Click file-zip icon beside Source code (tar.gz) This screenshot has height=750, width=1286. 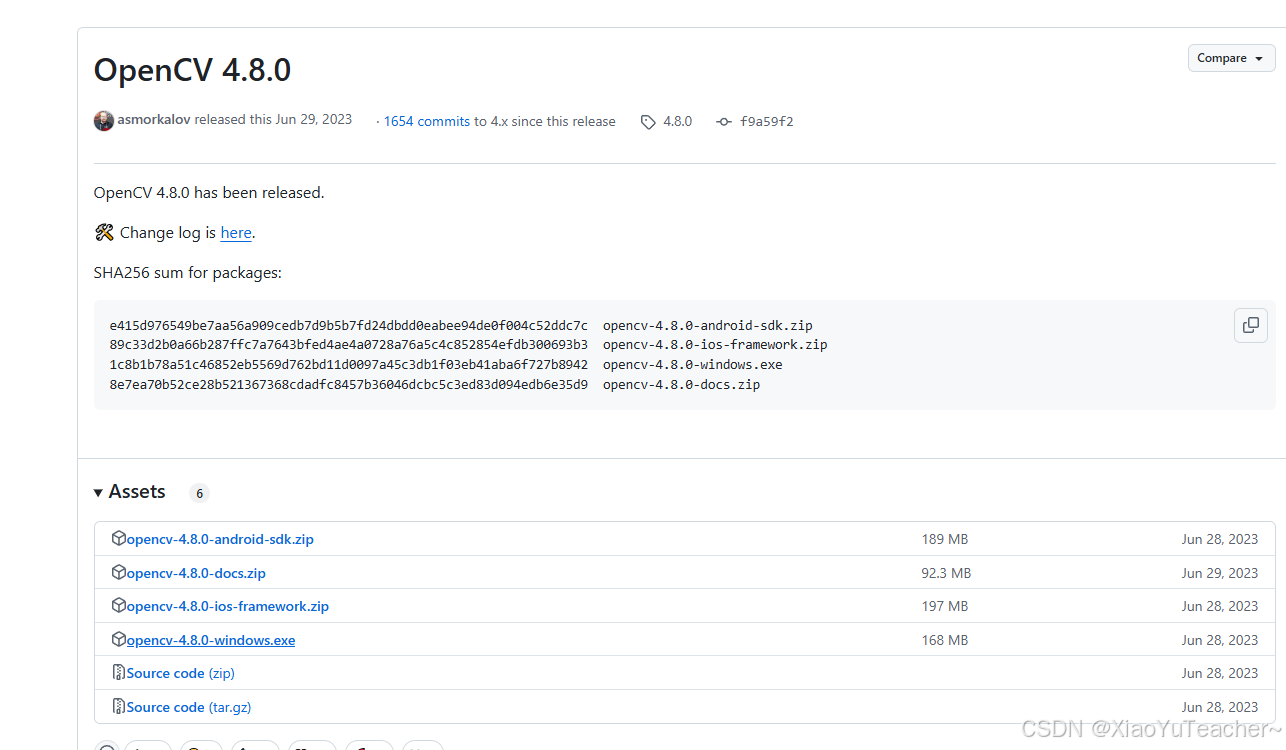(119, 706)
